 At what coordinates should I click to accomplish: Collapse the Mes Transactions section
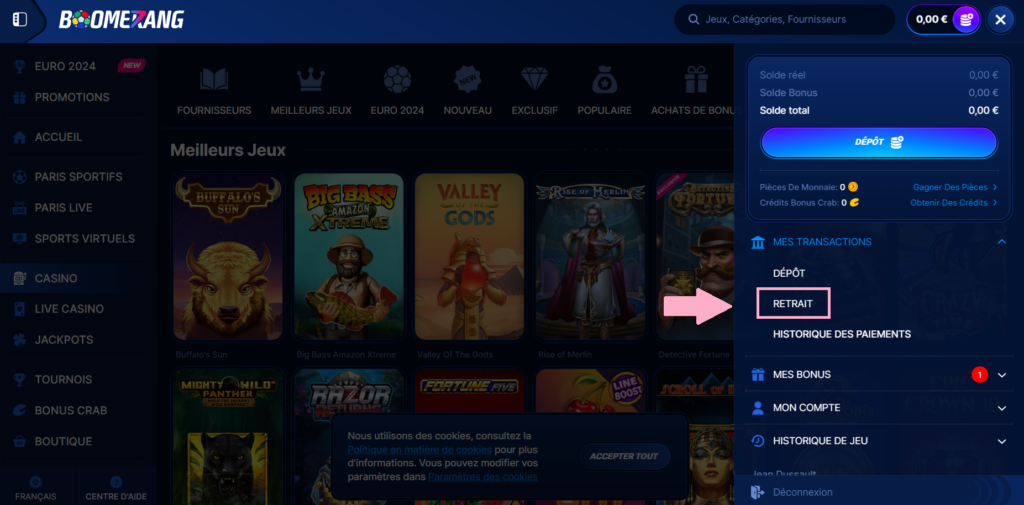pos(1002,242)
